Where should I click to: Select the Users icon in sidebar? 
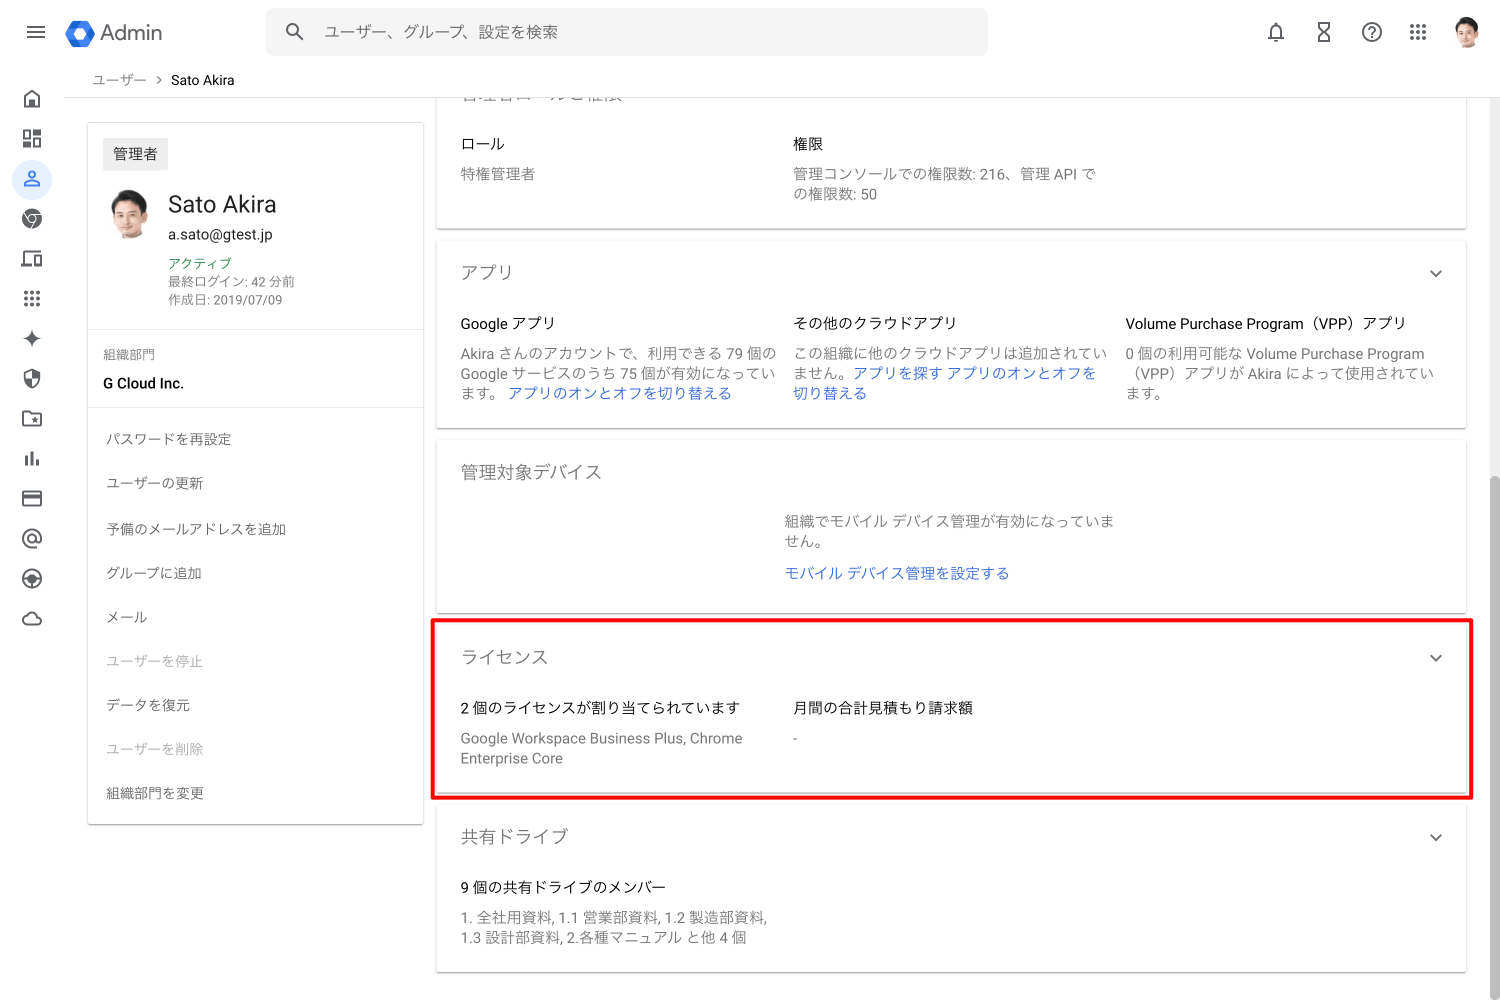click(x=32, y=179)
